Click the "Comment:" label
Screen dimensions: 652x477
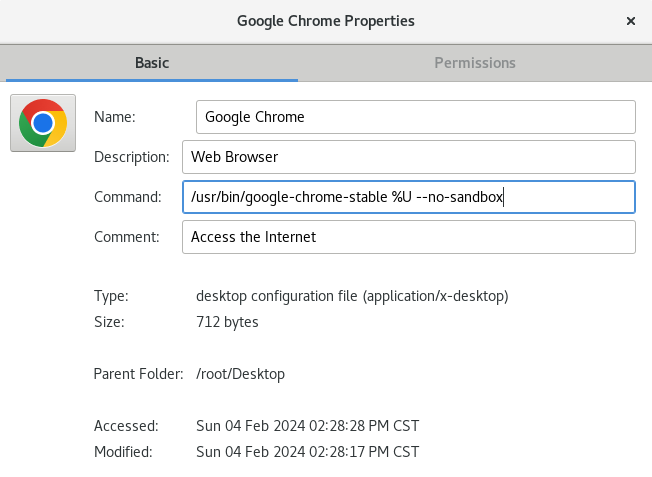tap(127, 237)
